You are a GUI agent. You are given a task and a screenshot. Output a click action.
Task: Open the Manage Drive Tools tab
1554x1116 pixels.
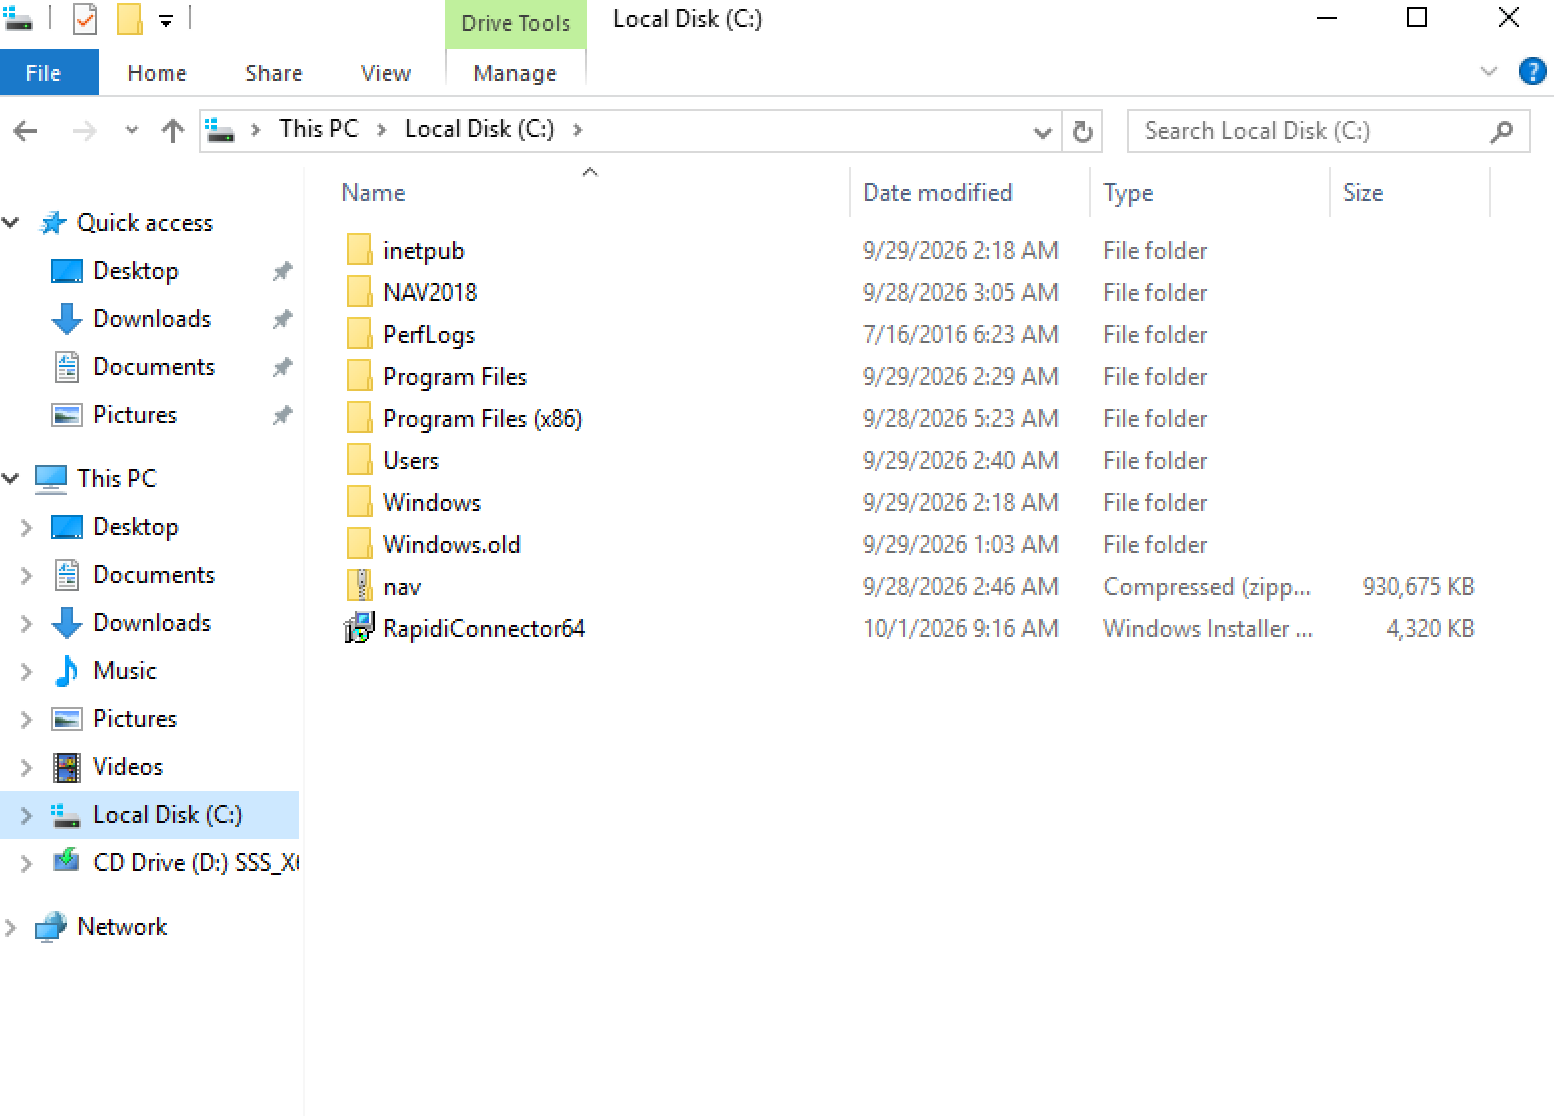click(515, 73)
